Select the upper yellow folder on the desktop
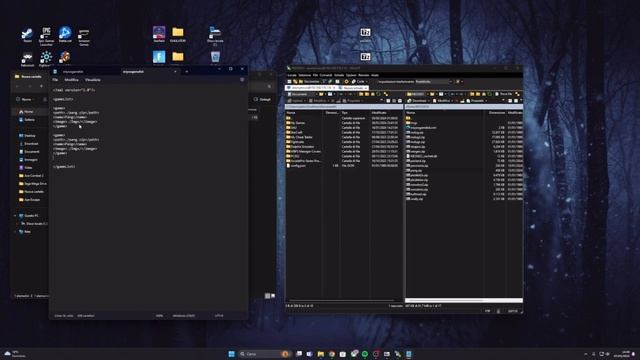640x360 pixels. click(178, 34)
